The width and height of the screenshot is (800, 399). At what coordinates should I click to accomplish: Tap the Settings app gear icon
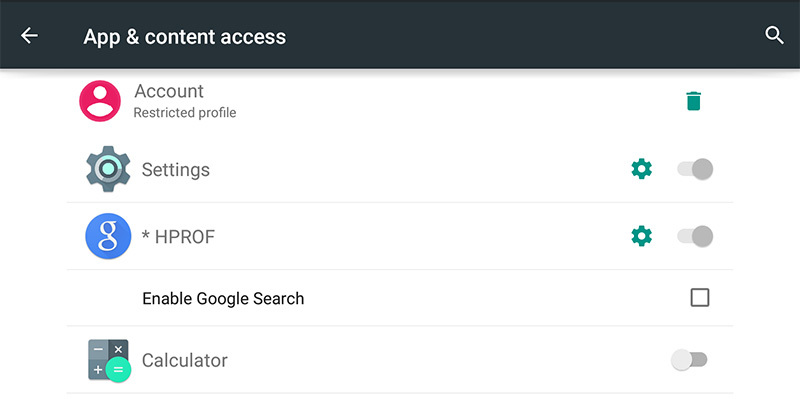[x=108, y=169]
